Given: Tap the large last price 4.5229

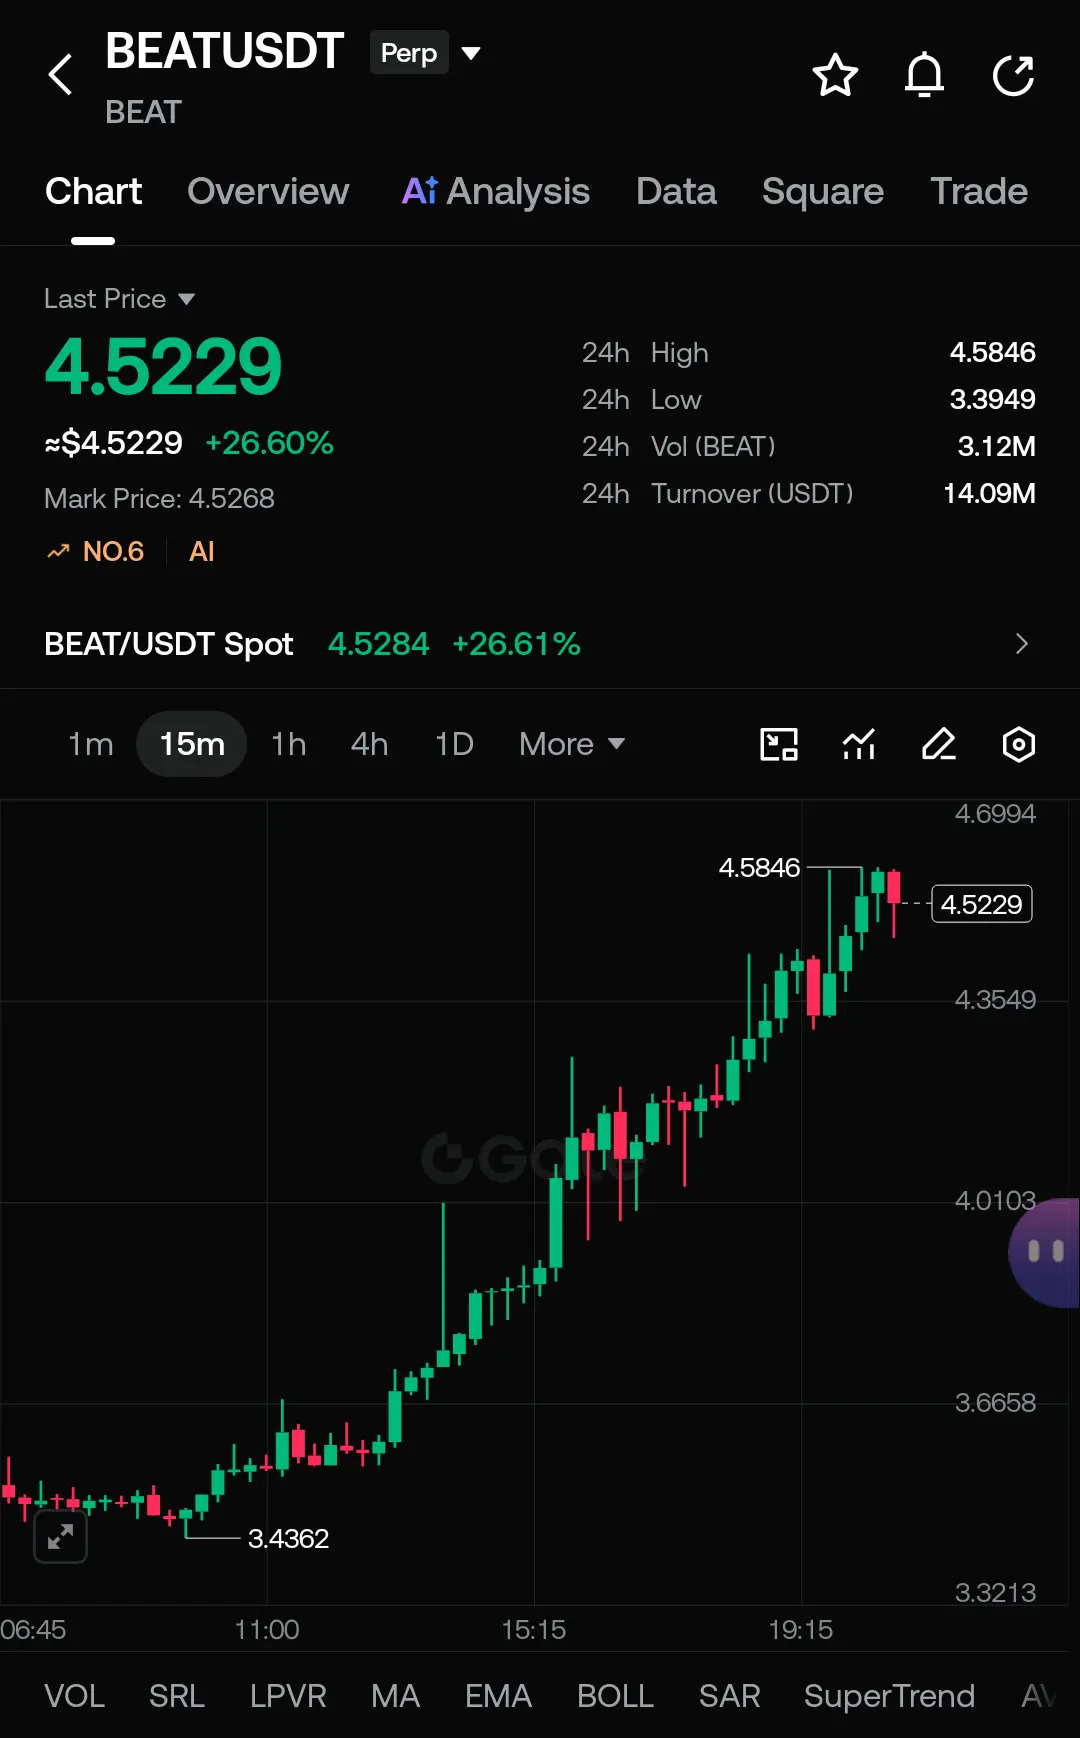Looking at the screenshot, I should coord(163,366).
